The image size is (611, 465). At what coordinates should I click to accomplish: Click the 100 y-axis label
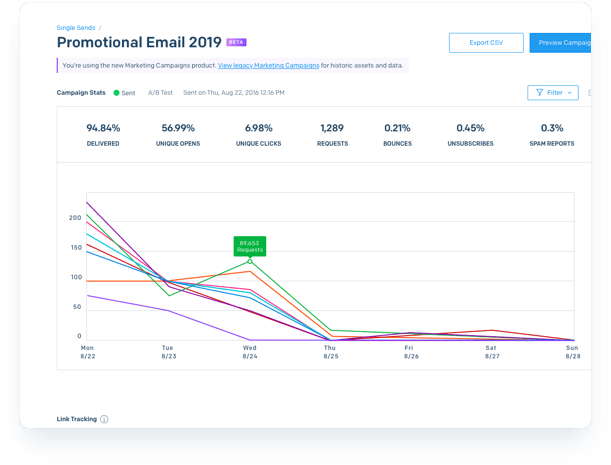point(76,277)
